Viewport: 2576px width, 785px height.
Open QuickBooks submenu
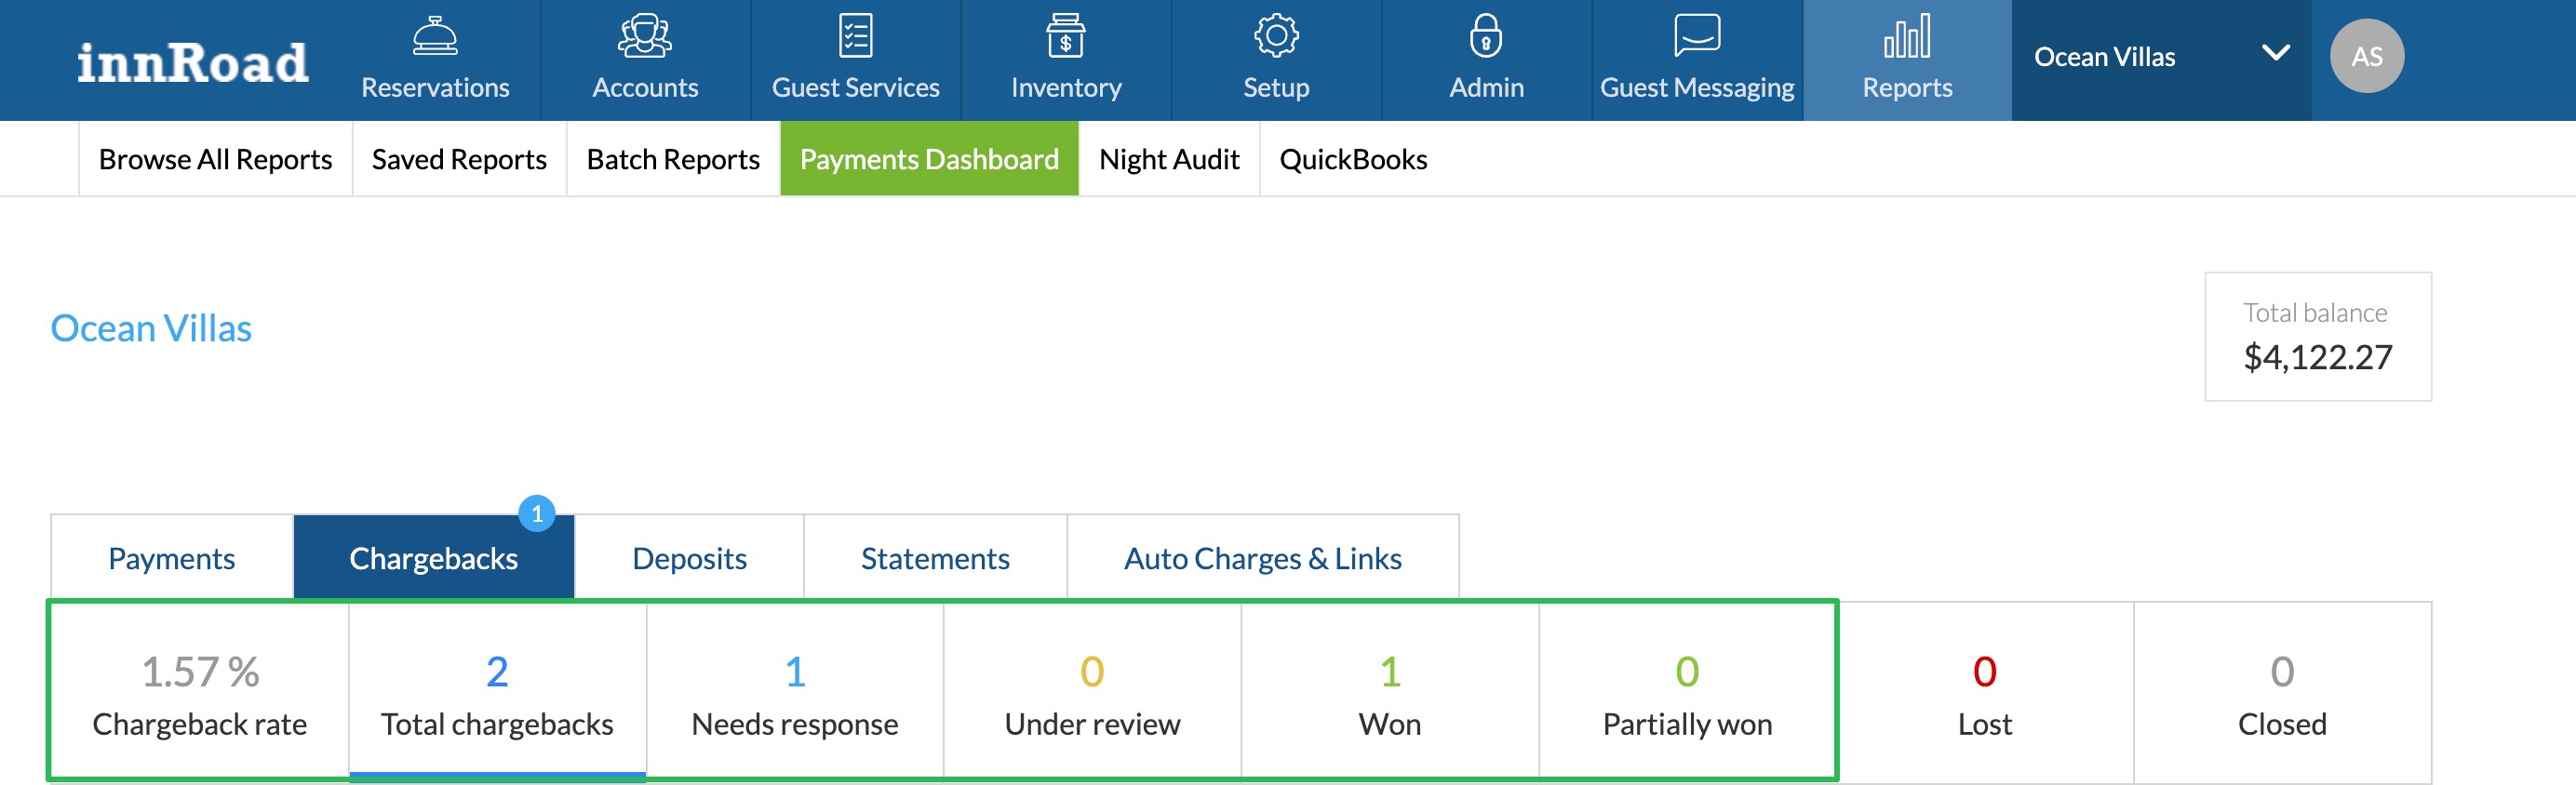click(x=1353, y=159)
